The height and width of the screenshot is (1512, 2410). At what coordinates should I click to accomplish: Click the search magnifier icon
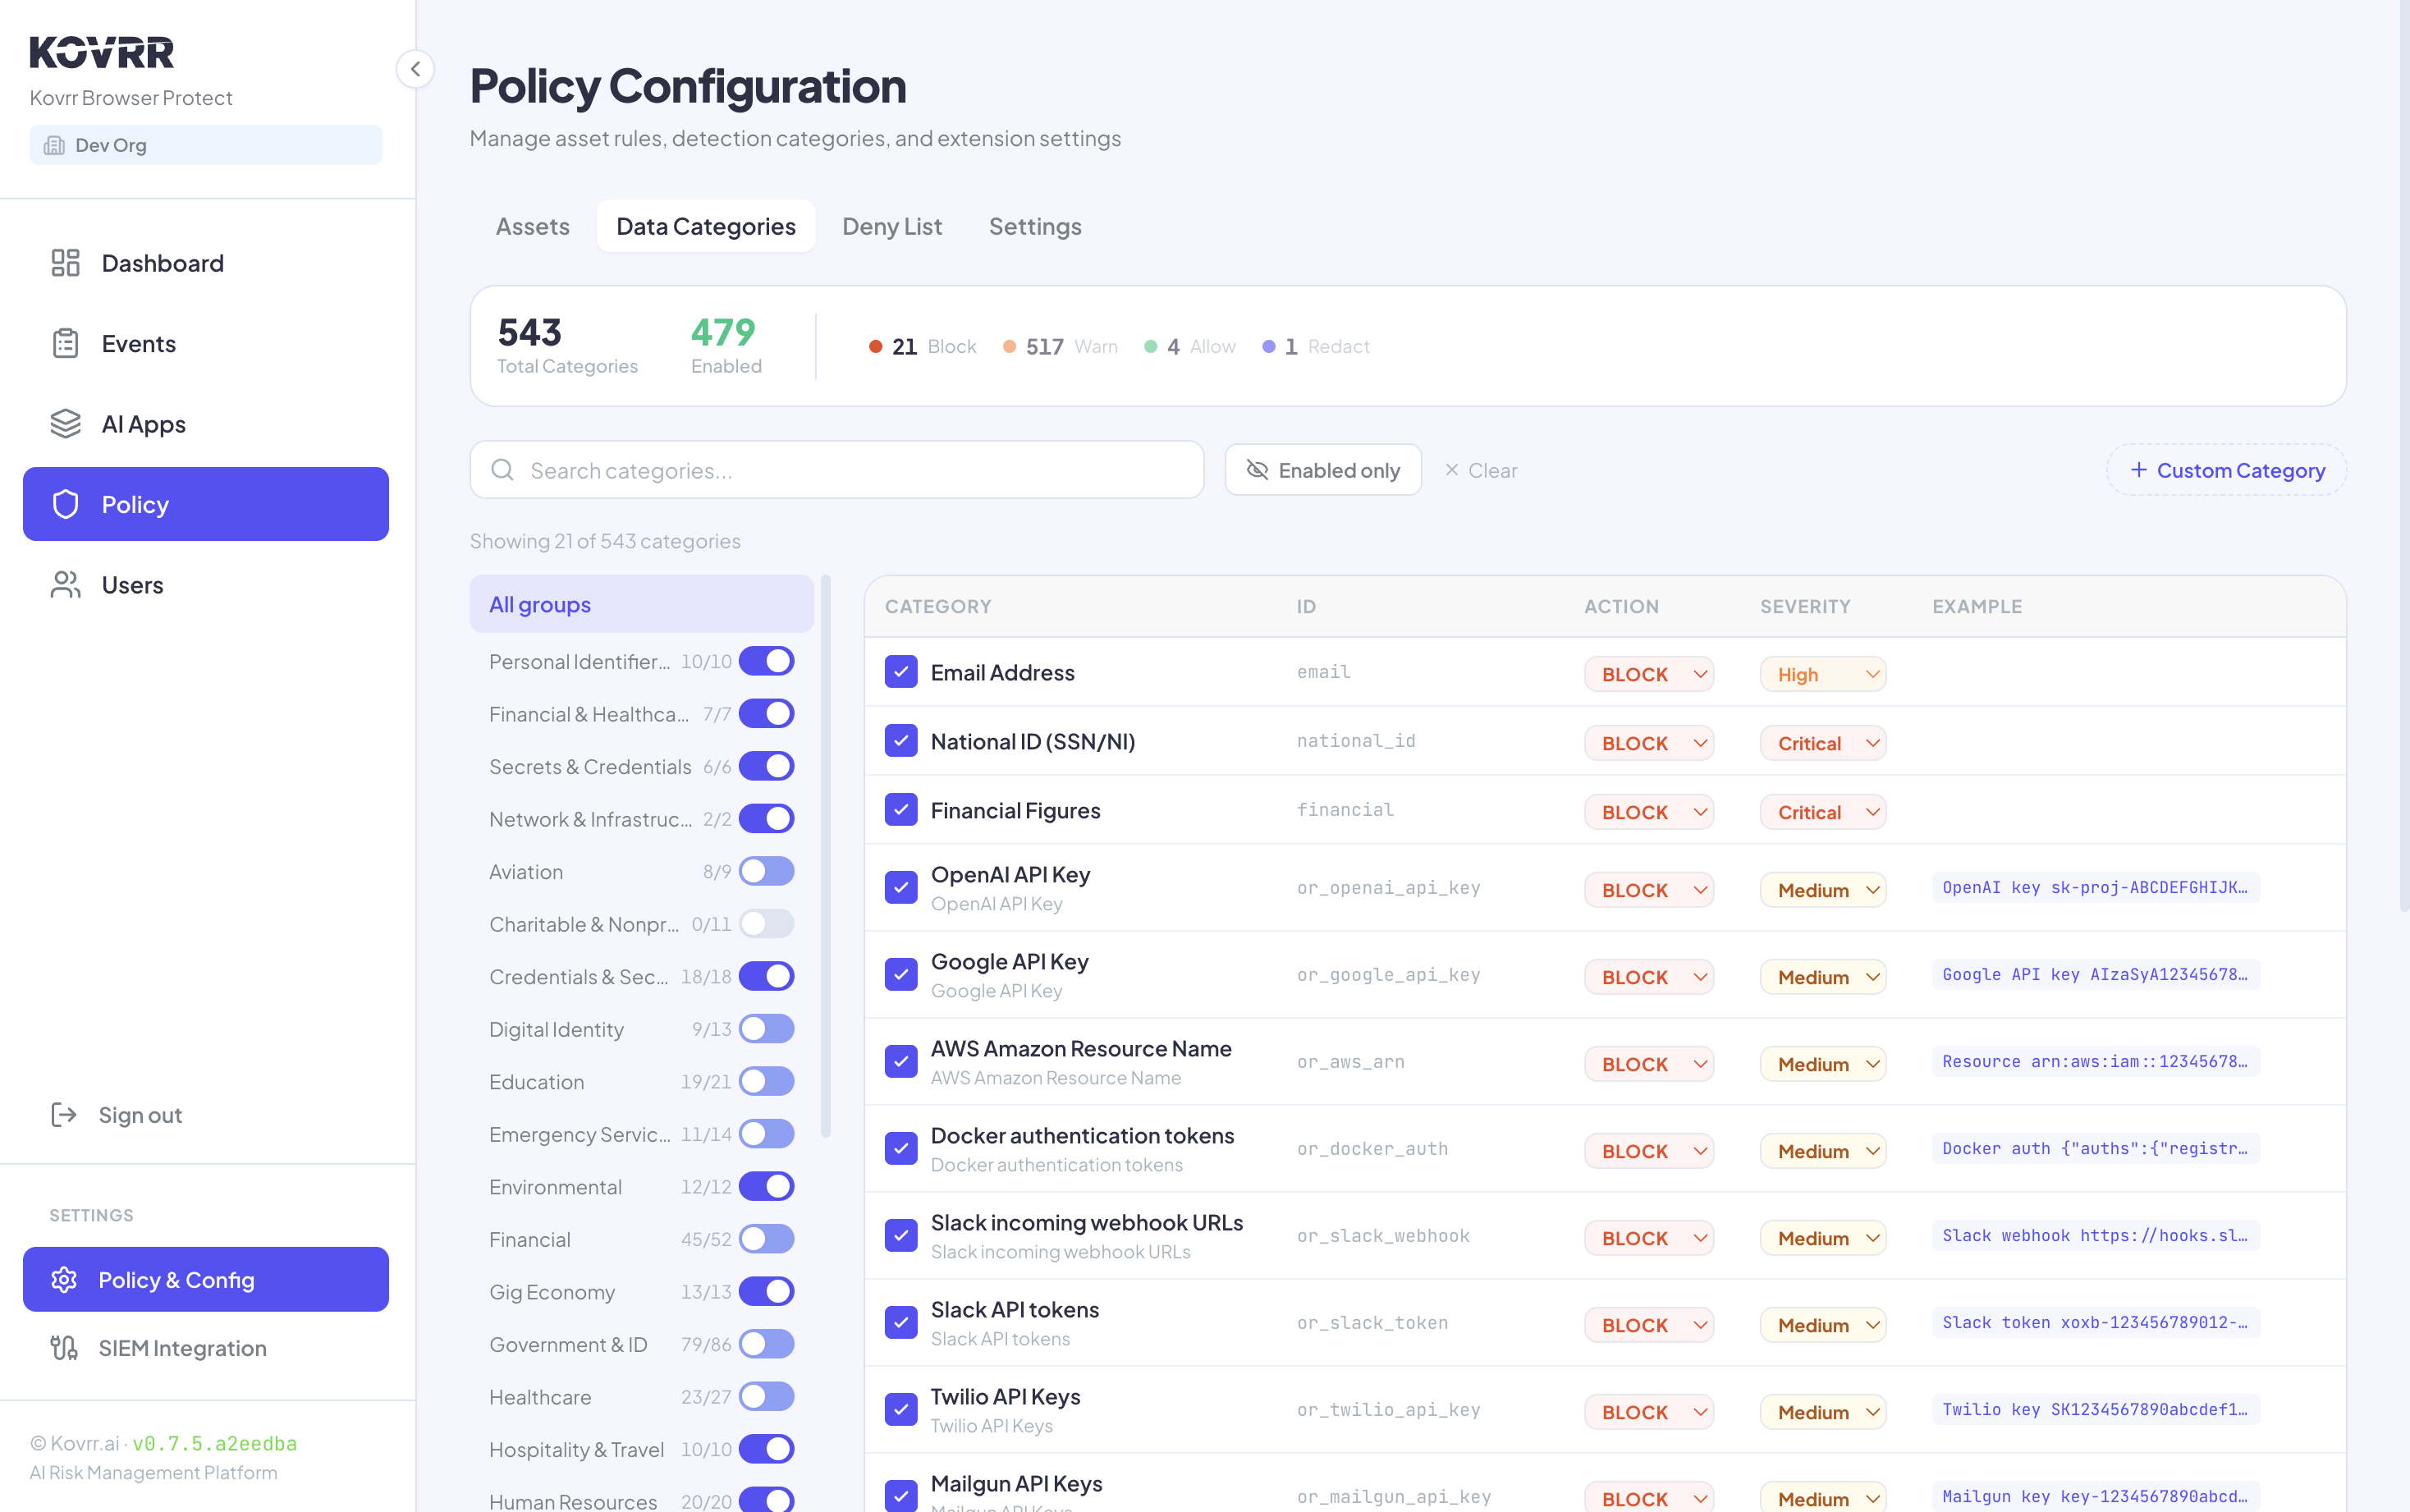(x=503, y=470)
